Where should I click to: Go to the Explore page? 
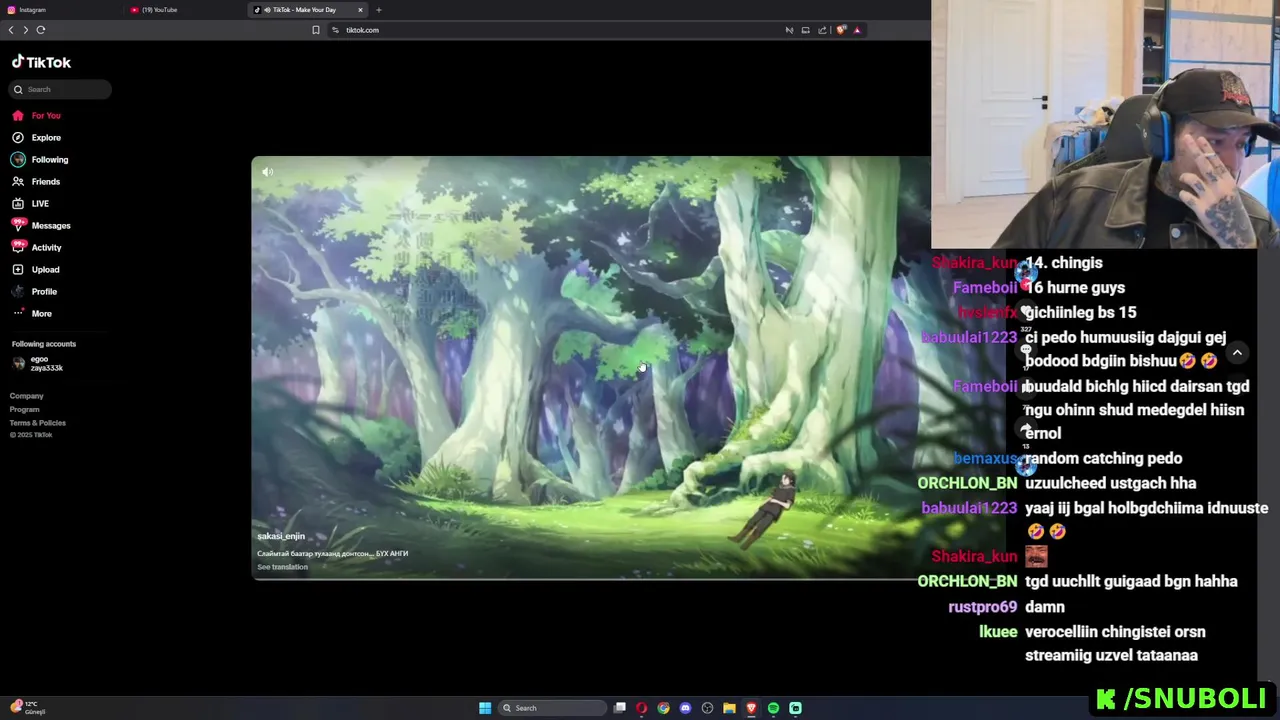tap(46, 138)
